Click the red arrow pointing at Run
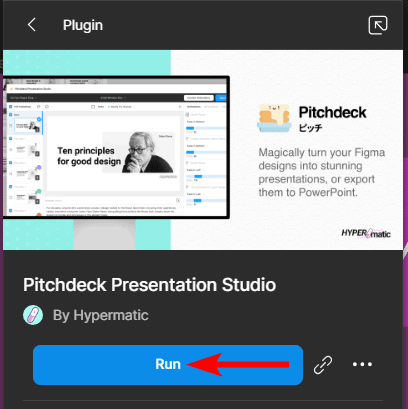408x409 pixels. pos(238,365)
